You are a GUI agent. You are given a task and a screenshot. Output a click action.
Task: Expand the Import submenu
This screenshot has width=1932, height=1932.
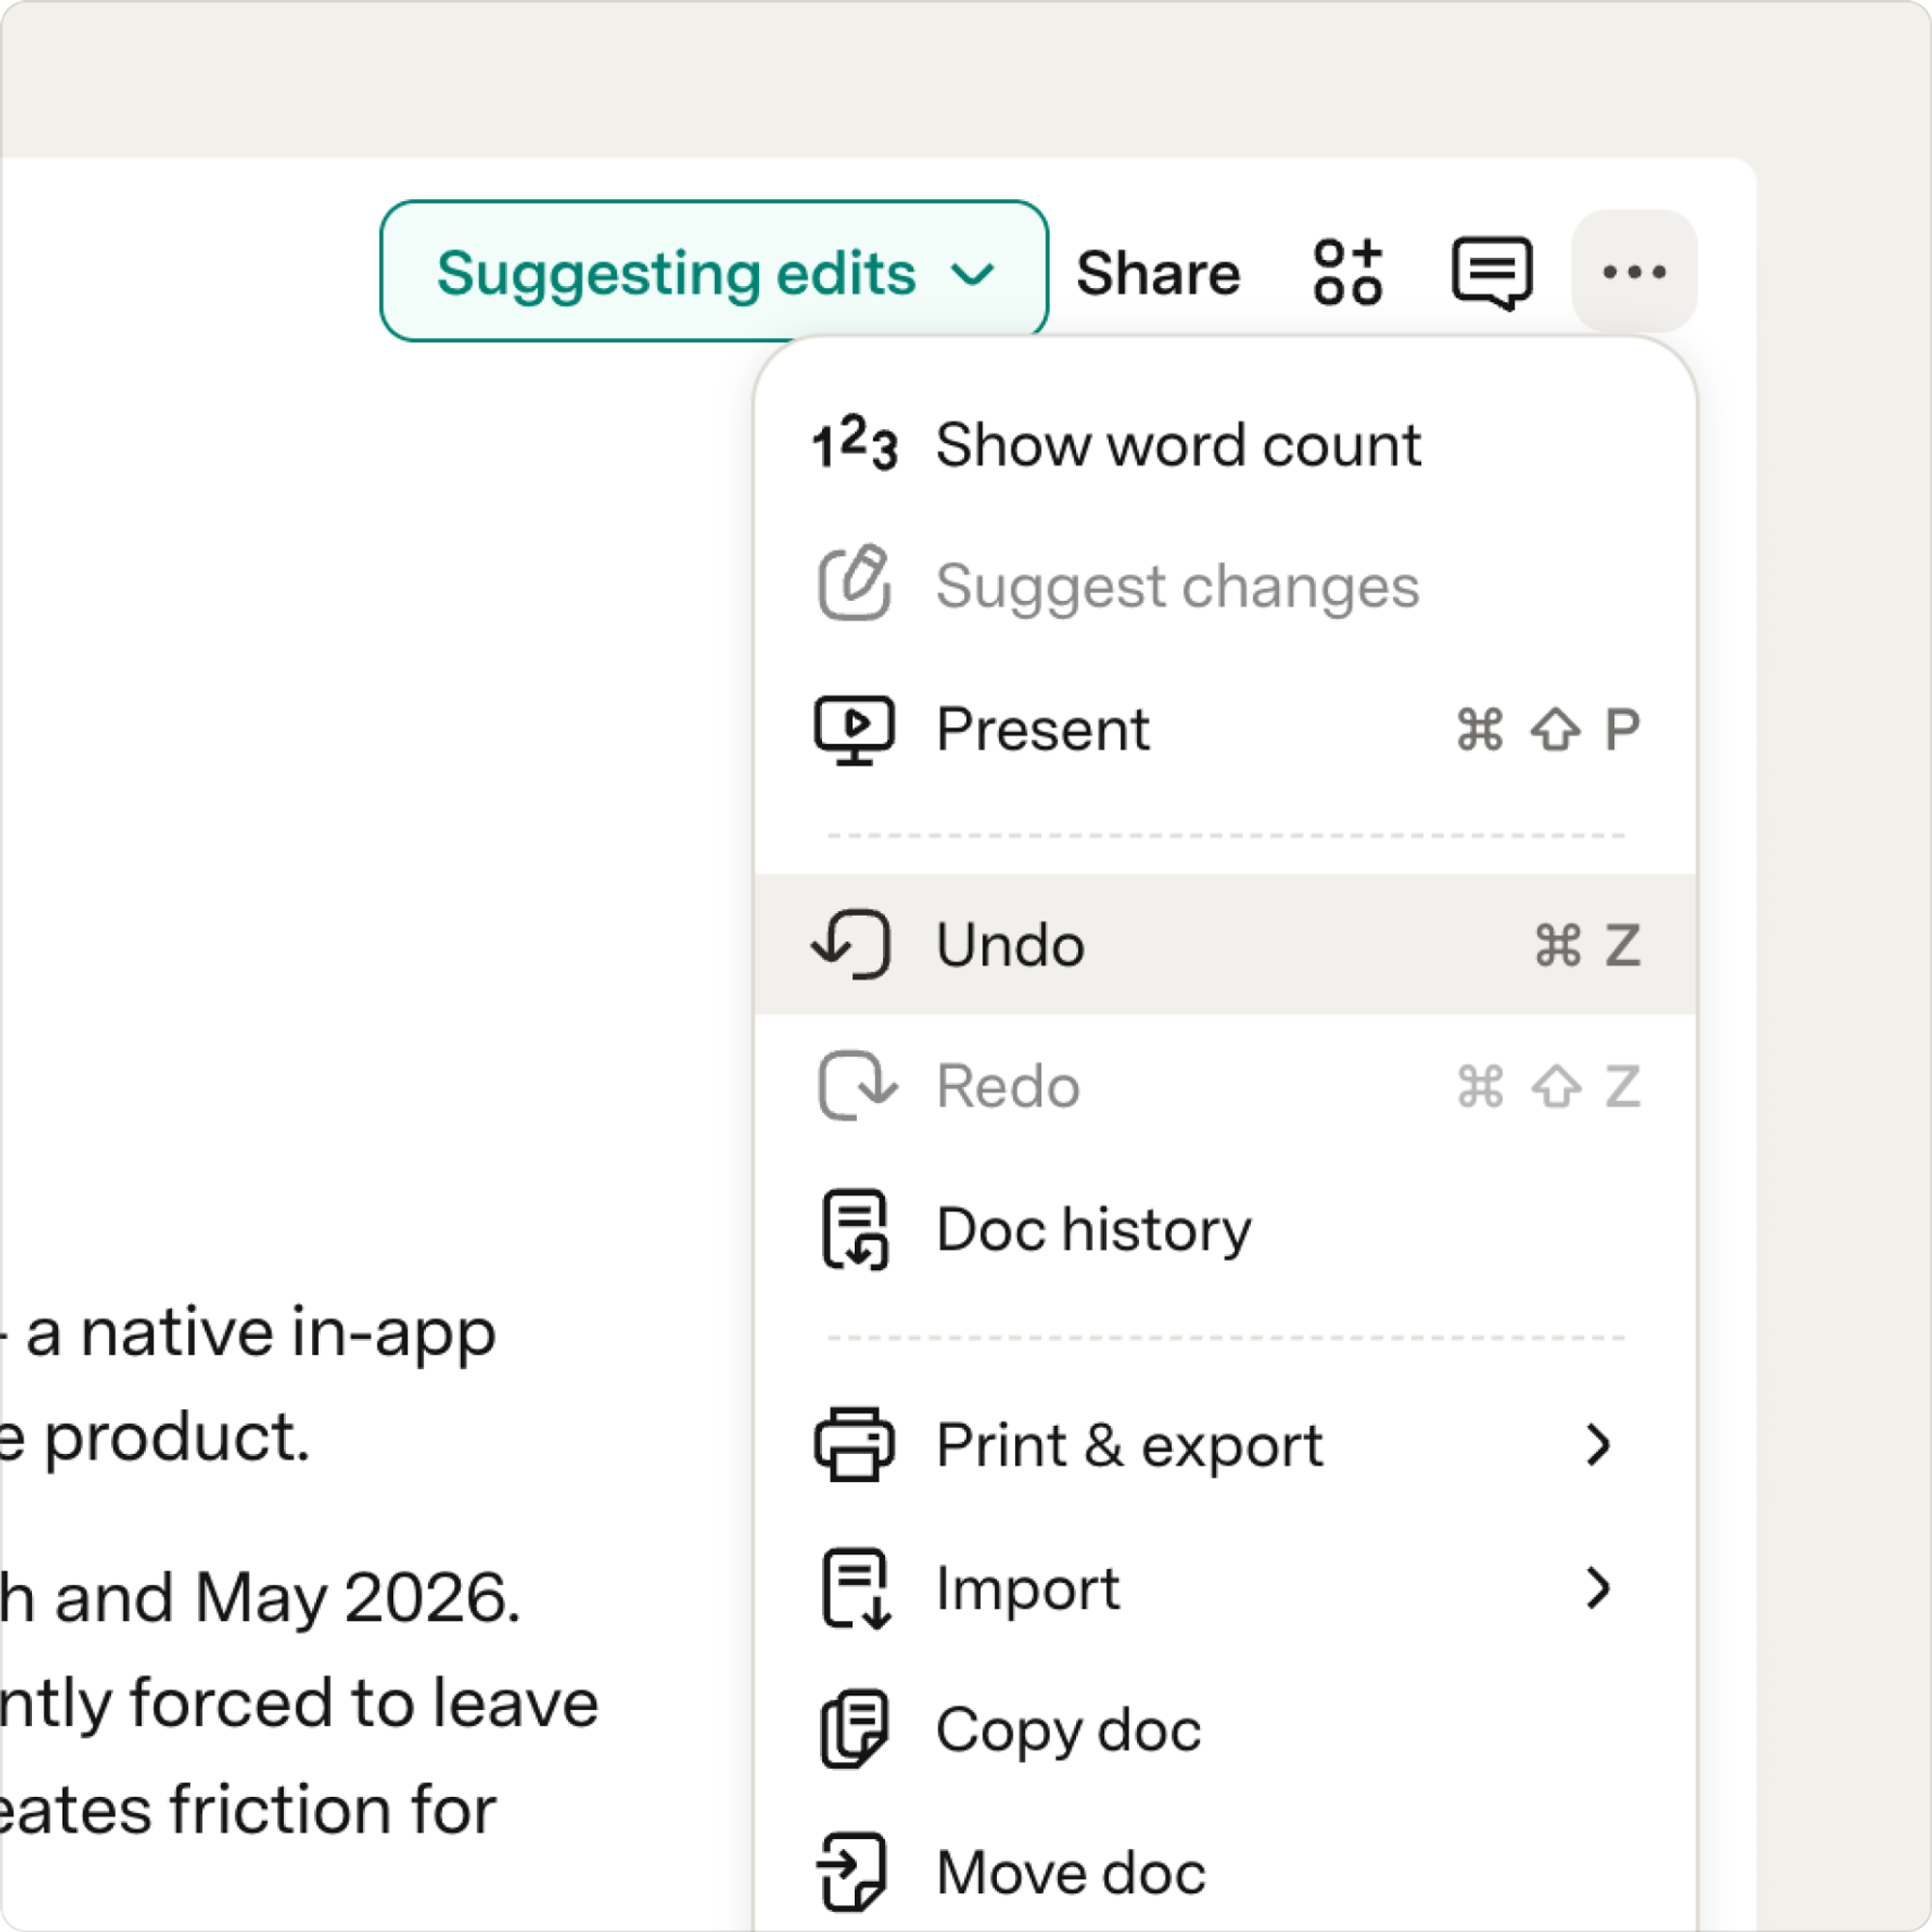pyautogui.click(x=1225, y=1588)
